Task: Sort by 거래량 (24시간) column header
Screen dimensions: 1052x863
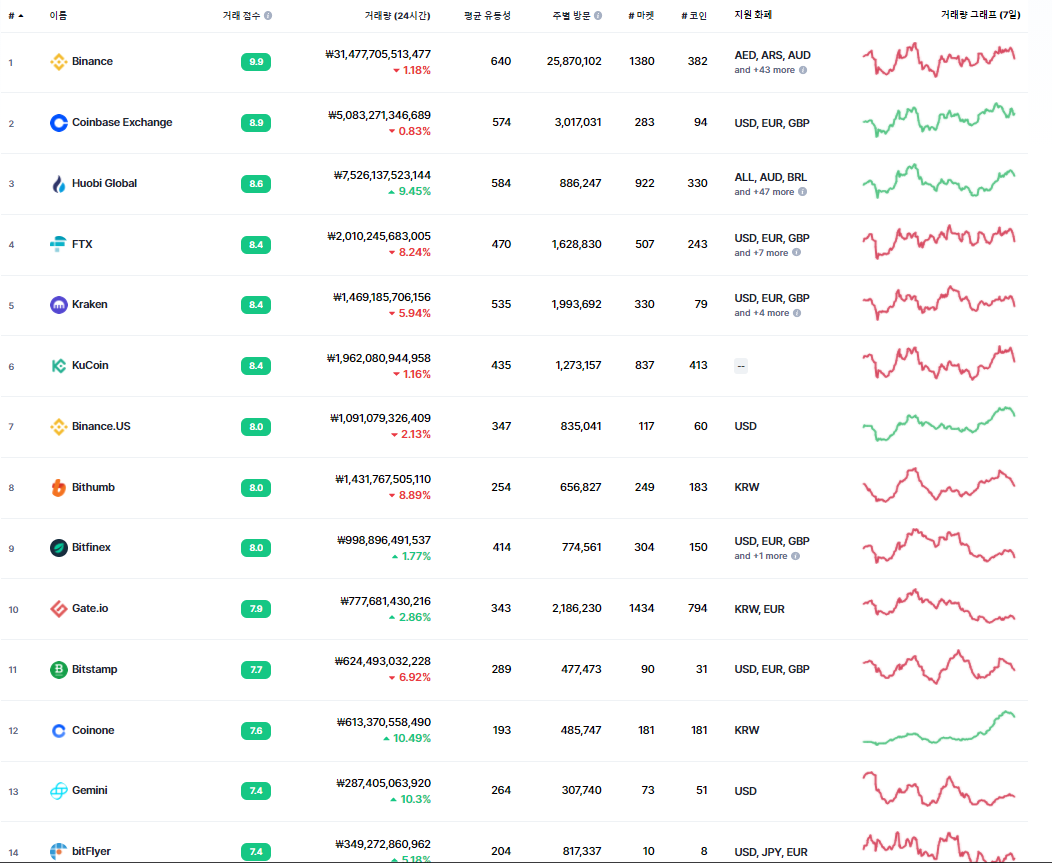Action: 397,15
